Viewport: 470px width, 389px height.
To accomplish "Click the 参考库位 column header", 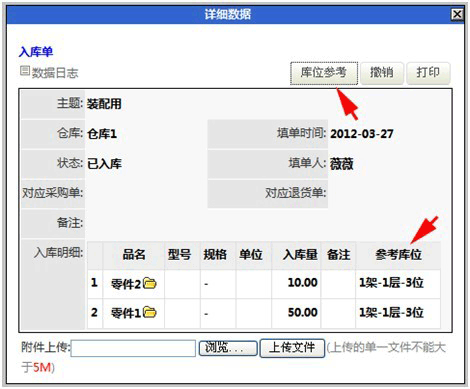I will (x=398, y=255).
